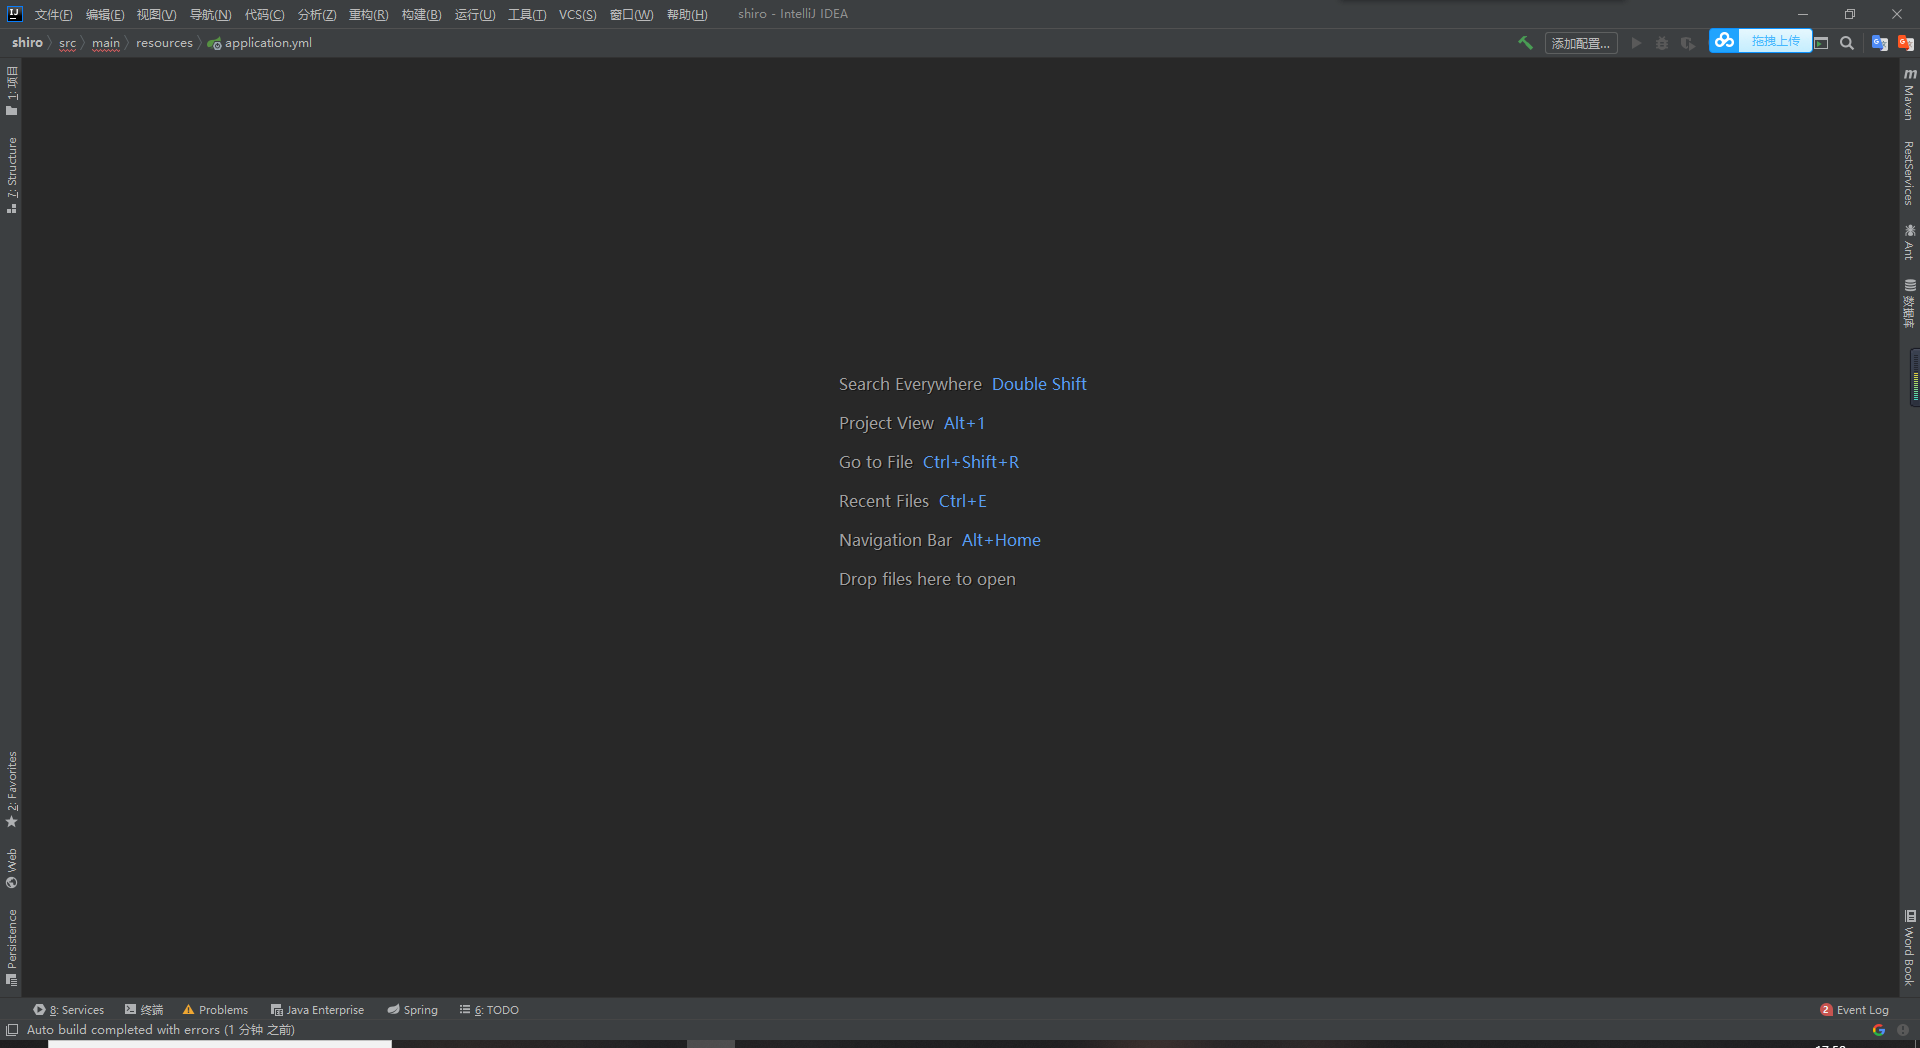Click the Double Shift shortcut hint
The height and width of the screenshot is (1048, 1920).
pos(1039,384)
